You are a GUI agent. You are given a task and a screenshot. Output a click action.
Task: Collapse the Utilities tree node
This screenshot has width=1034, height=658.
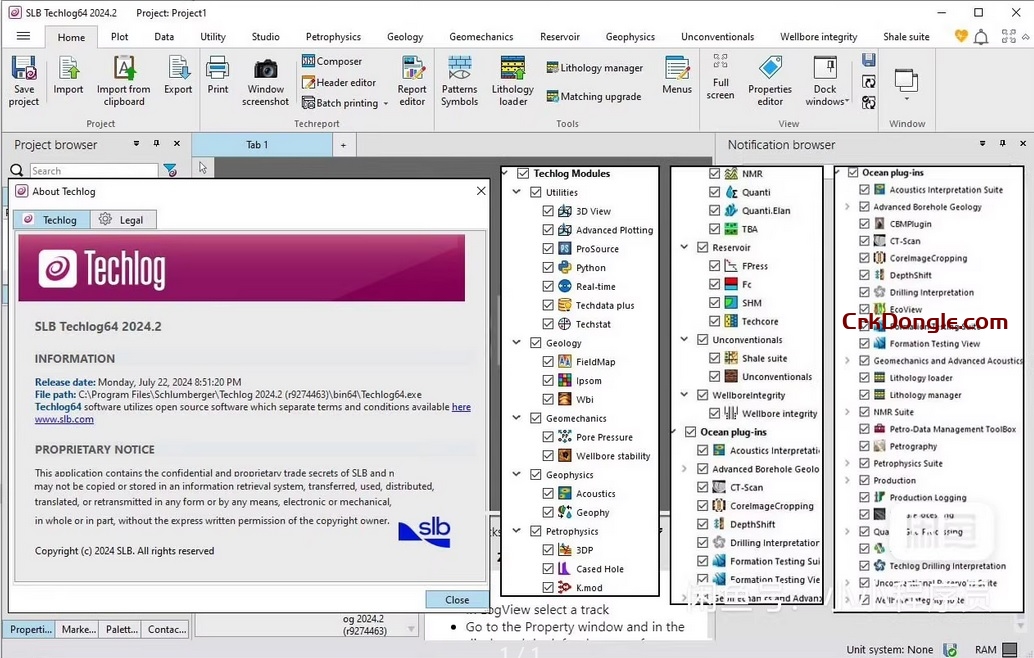517,192
